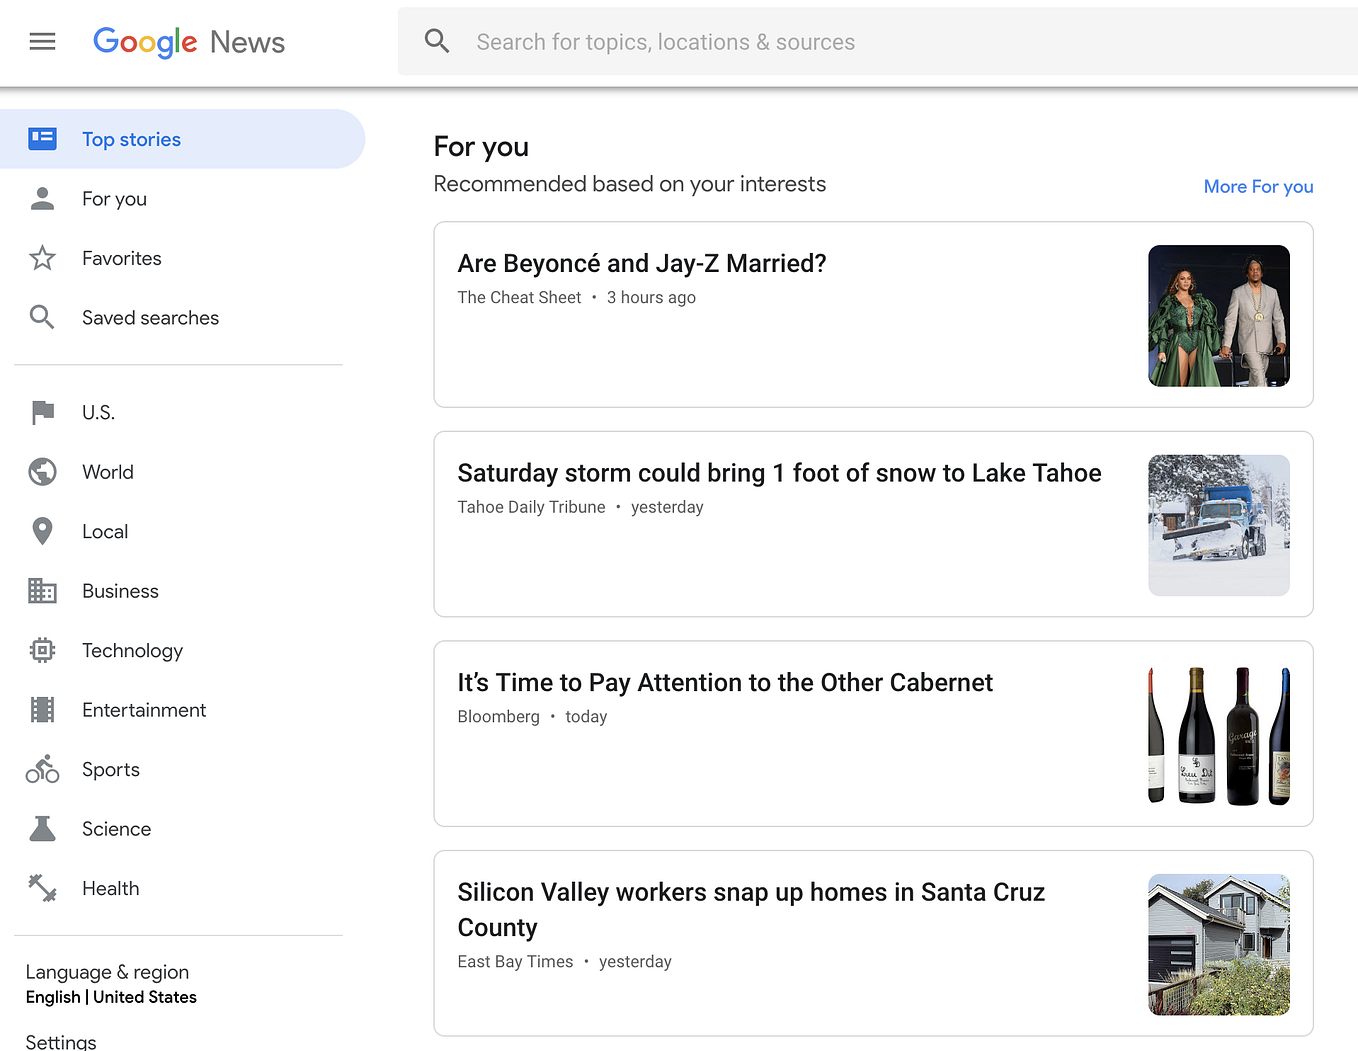Select the Favorites star icon
This screenshot has width=1358, height=1051.
(42, 258)
